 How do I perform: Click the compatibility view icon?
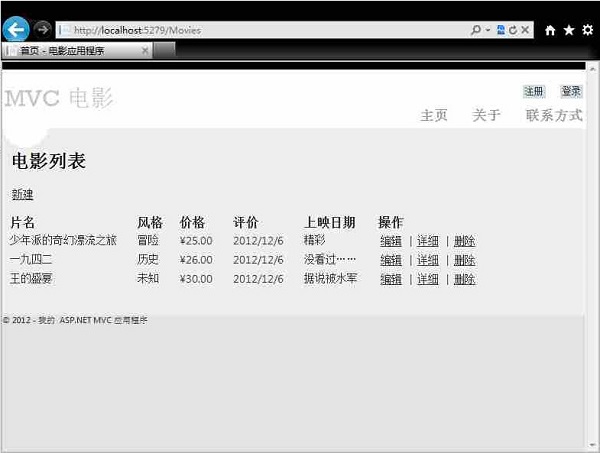(501, 29)
